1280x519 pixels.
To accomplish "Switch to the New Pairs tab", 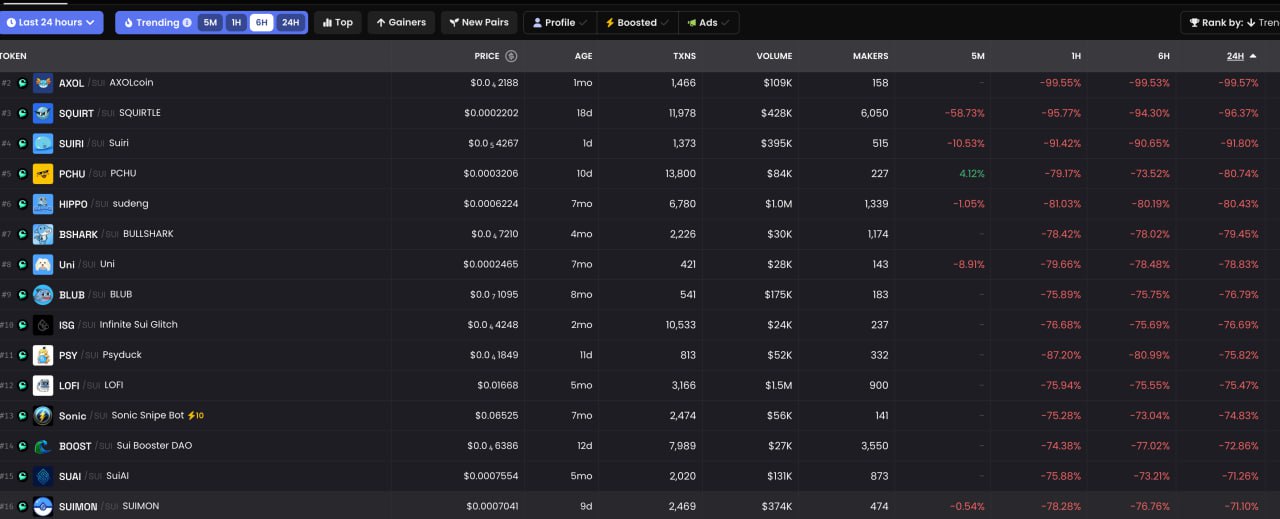I will pyautogui.click(x=478, y=22).
